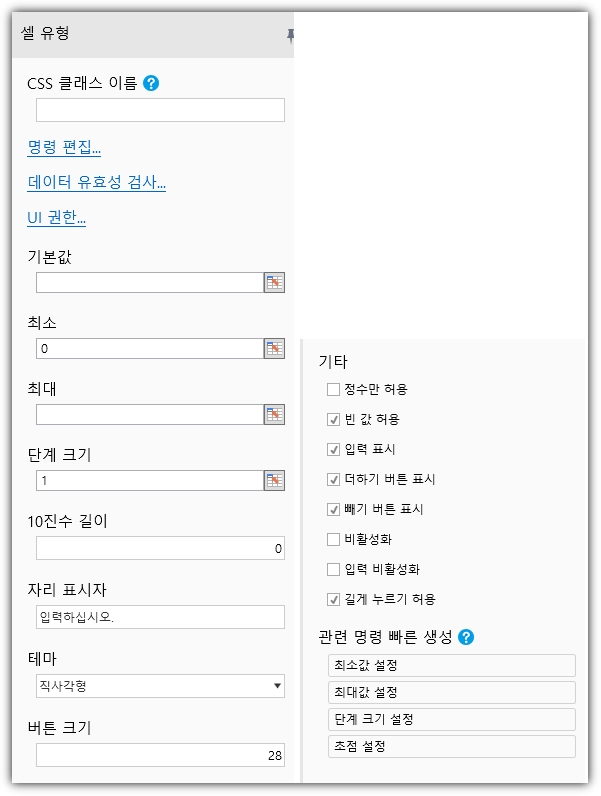601x796 pixels.
Task: Open cell picker icon for 최소 field
Action: click(274, 349)
